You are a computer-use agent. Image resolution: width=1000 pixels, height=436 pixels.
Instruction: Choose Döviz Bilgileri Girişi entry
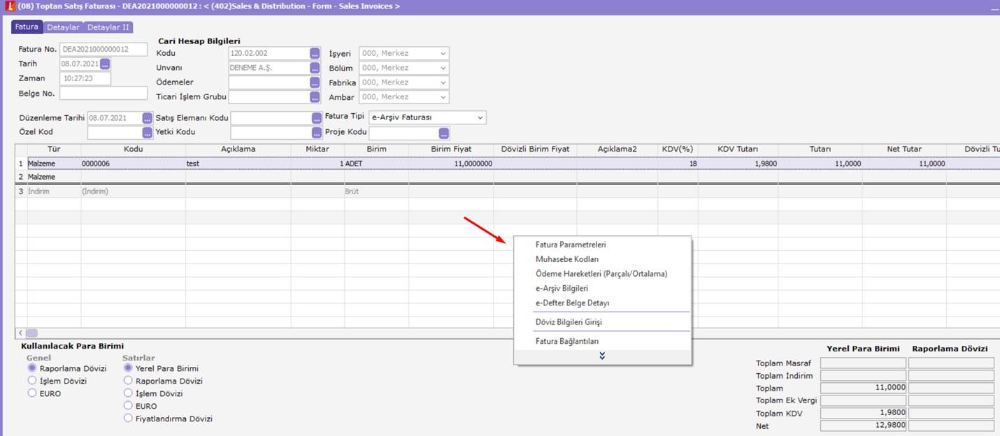pos(569,322)
